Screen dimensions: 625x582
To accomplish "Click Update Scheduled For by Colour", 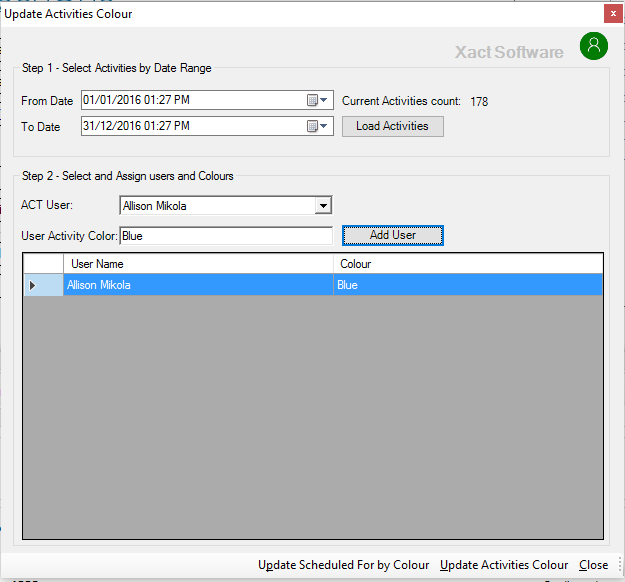I will (344, 565).
